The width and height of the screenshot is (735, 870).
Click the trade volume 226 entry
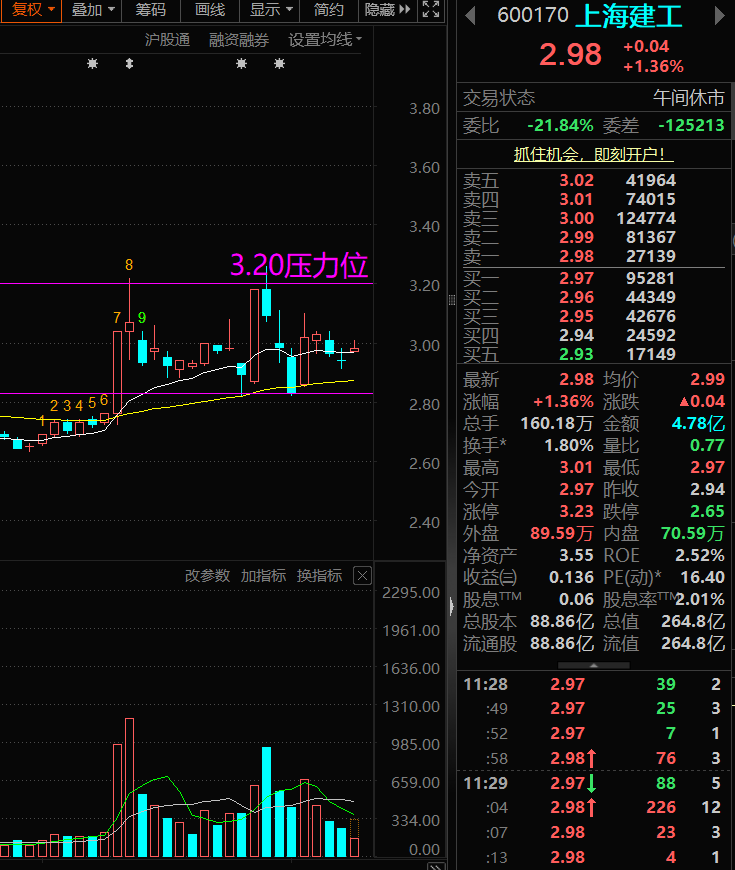[x=661, y=807]
